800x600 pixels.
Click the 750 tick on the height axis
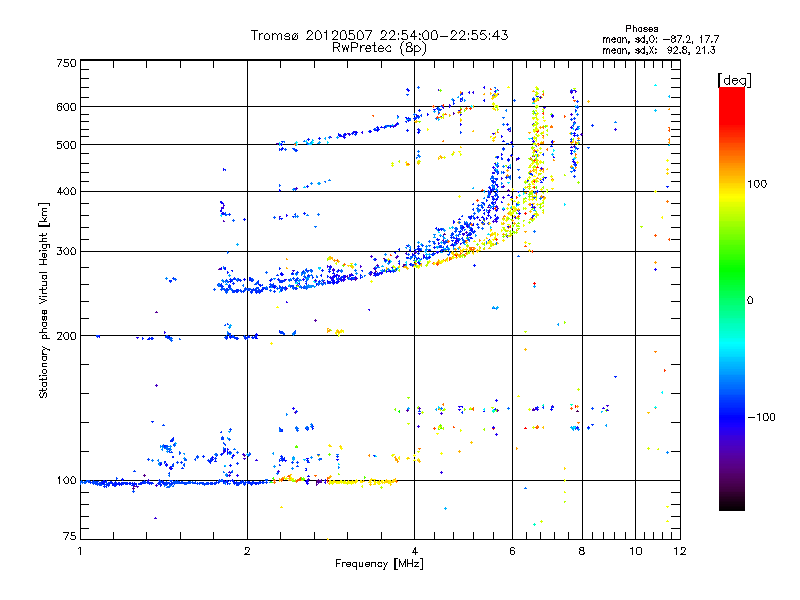[66, 63]
